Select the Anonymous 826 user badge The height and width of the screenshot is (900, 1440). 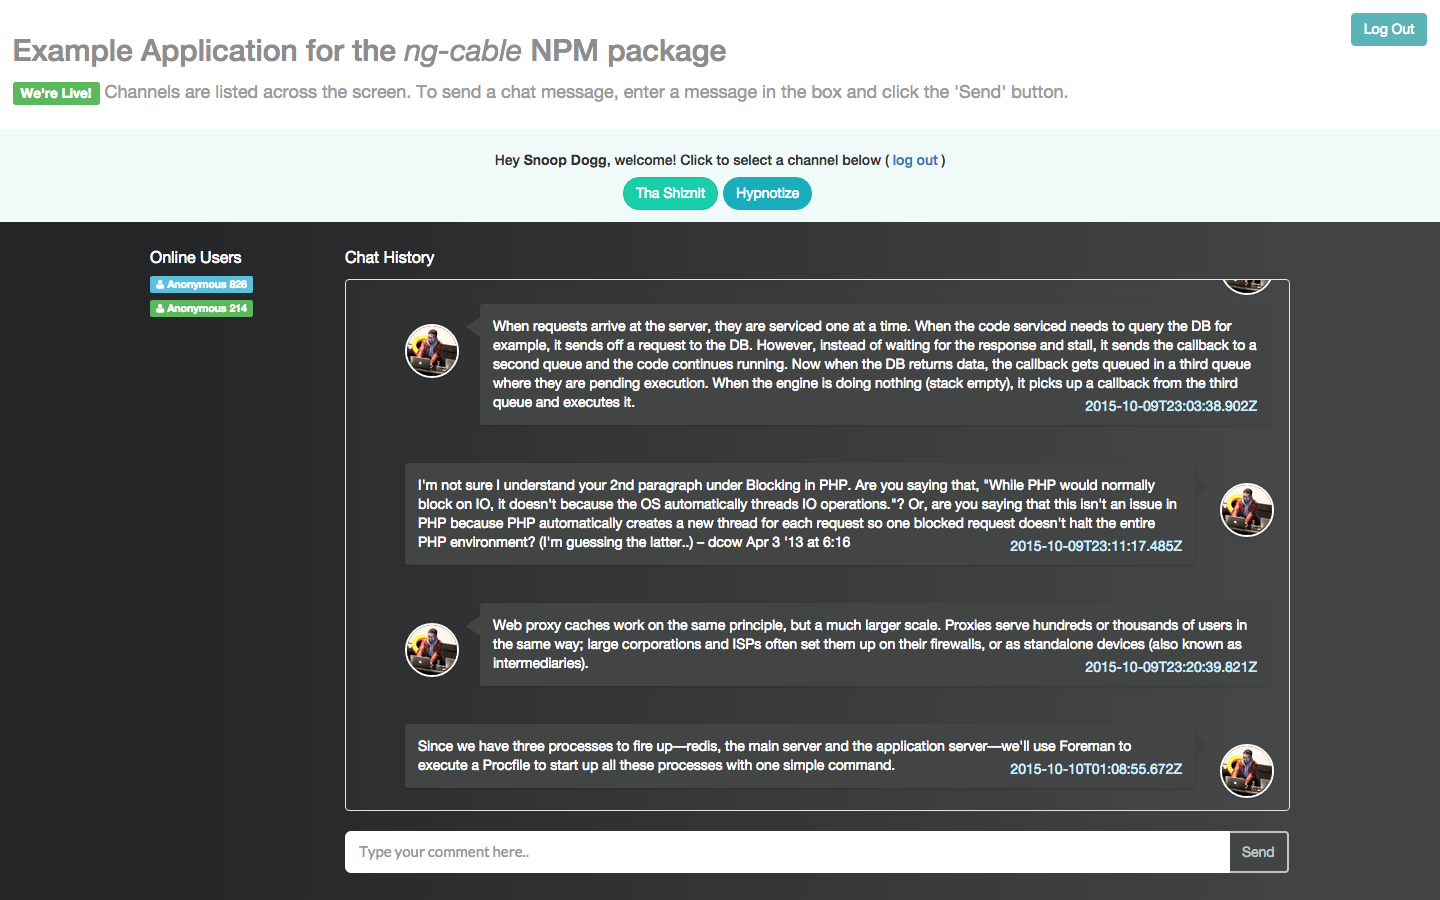[x=201, y=284]
